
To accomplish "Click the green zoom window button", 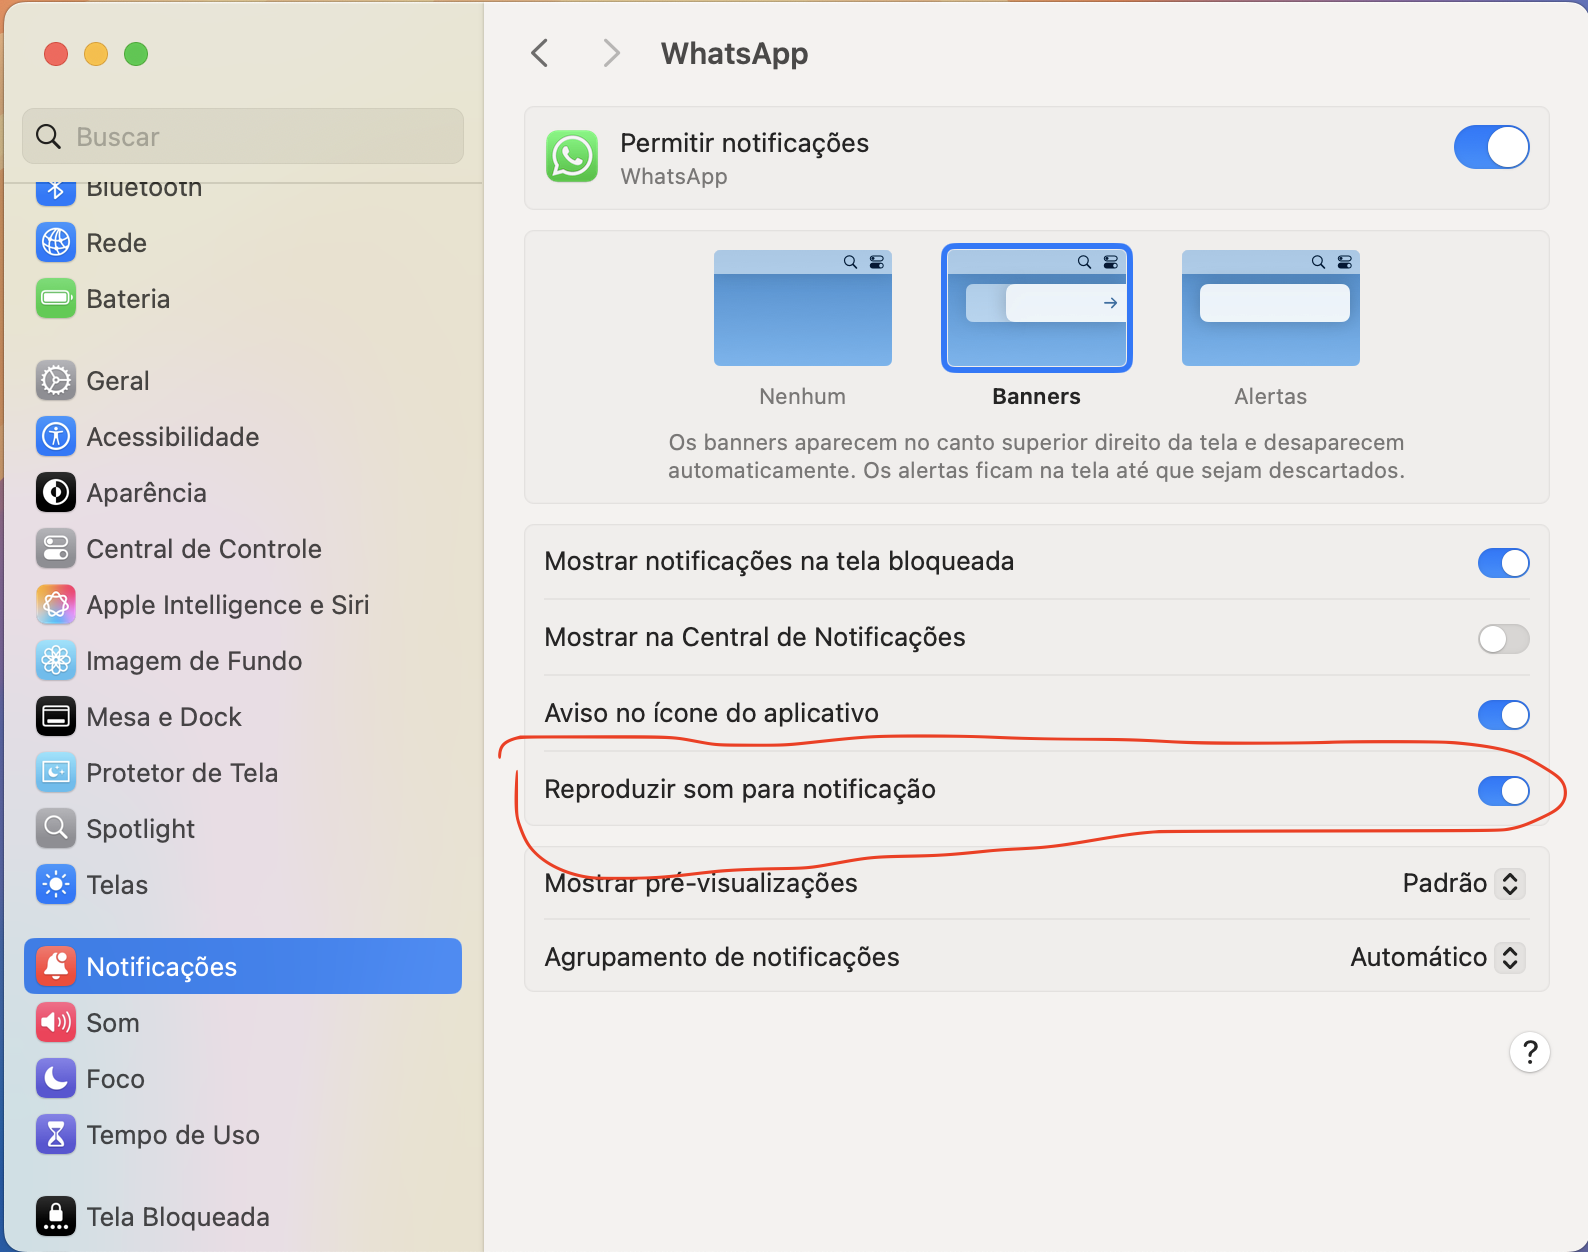I will click(136, 54).
